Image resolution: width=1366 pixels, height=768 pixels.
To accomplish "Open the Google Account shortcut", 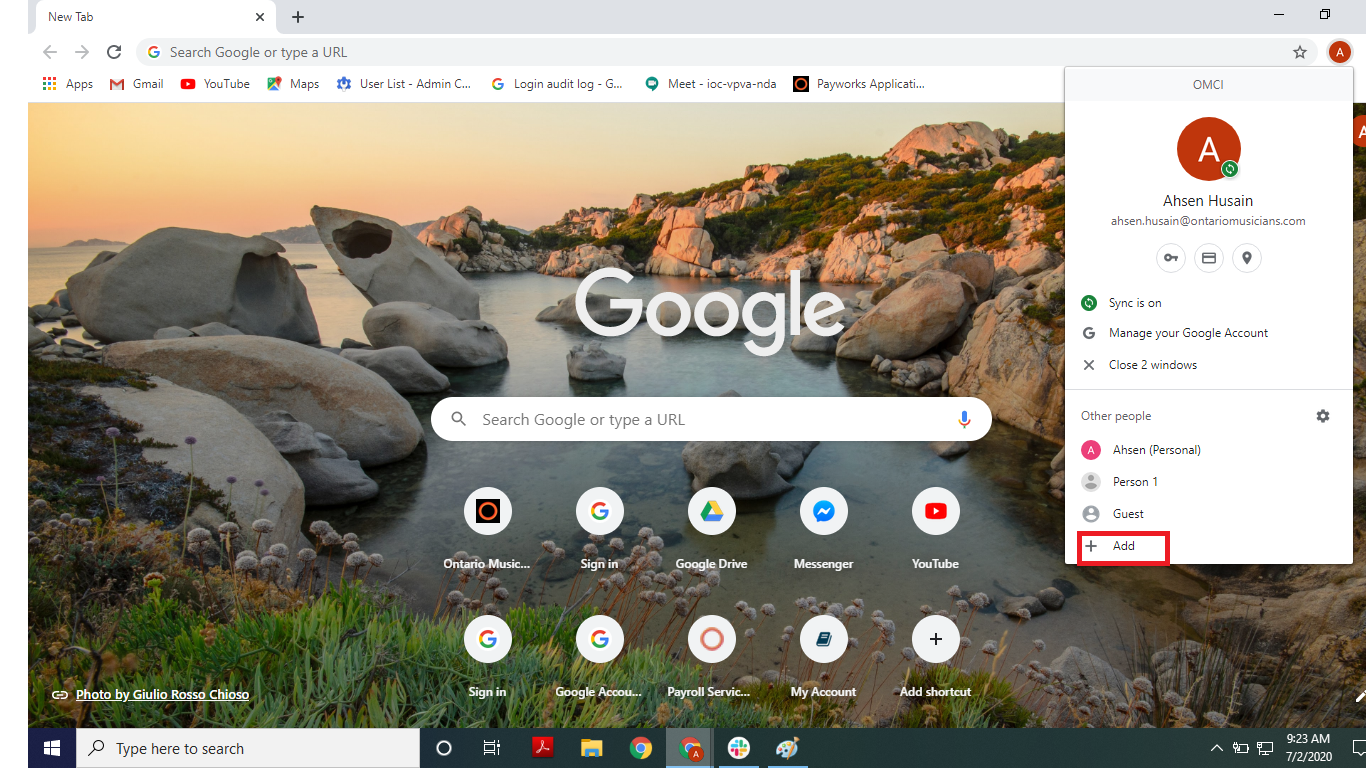I will tap(599, 656).
